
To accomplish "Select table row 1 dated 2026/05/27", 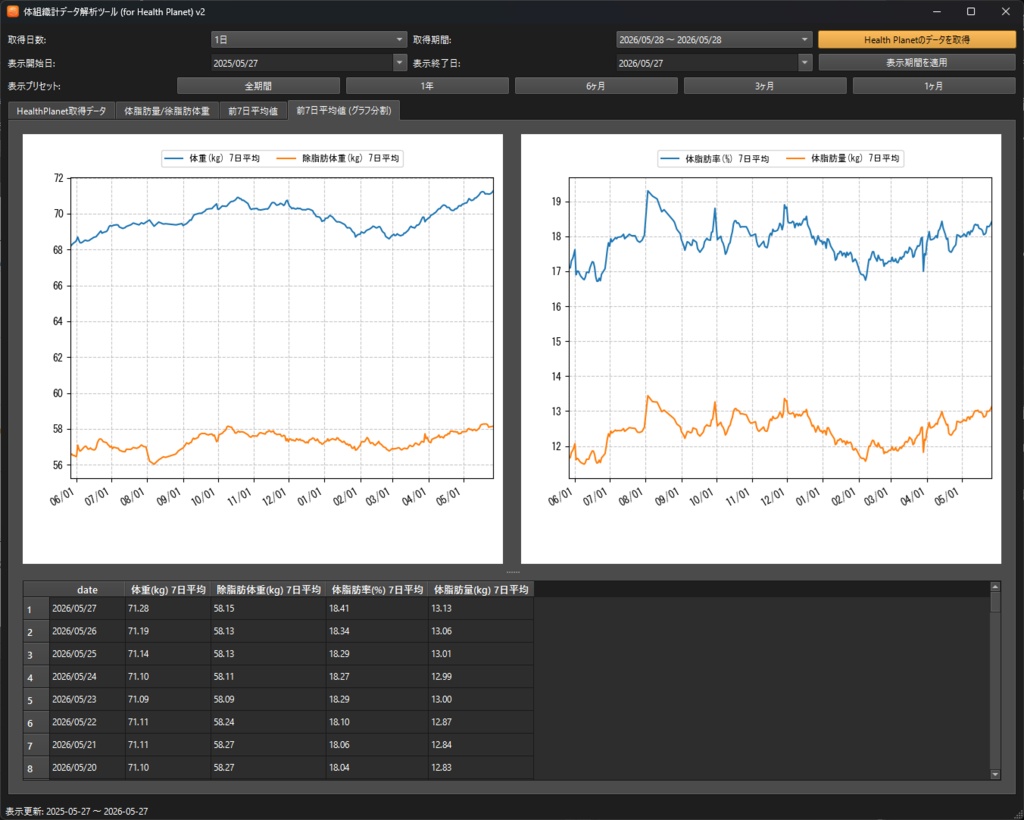I will [278, 608].
